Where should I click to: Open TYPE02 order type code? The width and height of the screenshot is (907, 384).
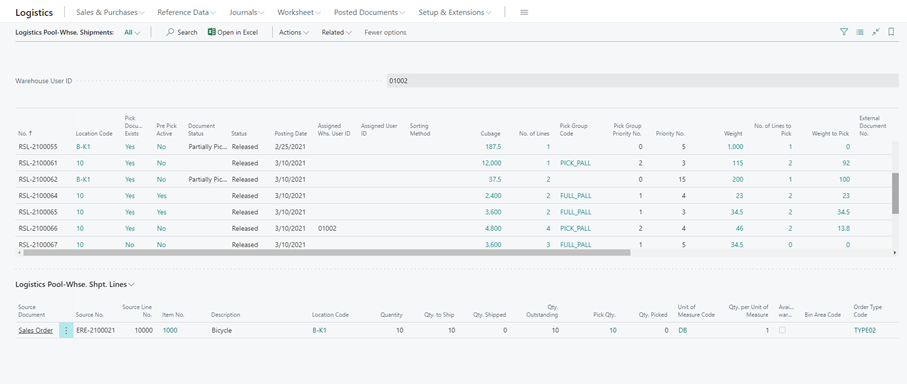[865, 330]
